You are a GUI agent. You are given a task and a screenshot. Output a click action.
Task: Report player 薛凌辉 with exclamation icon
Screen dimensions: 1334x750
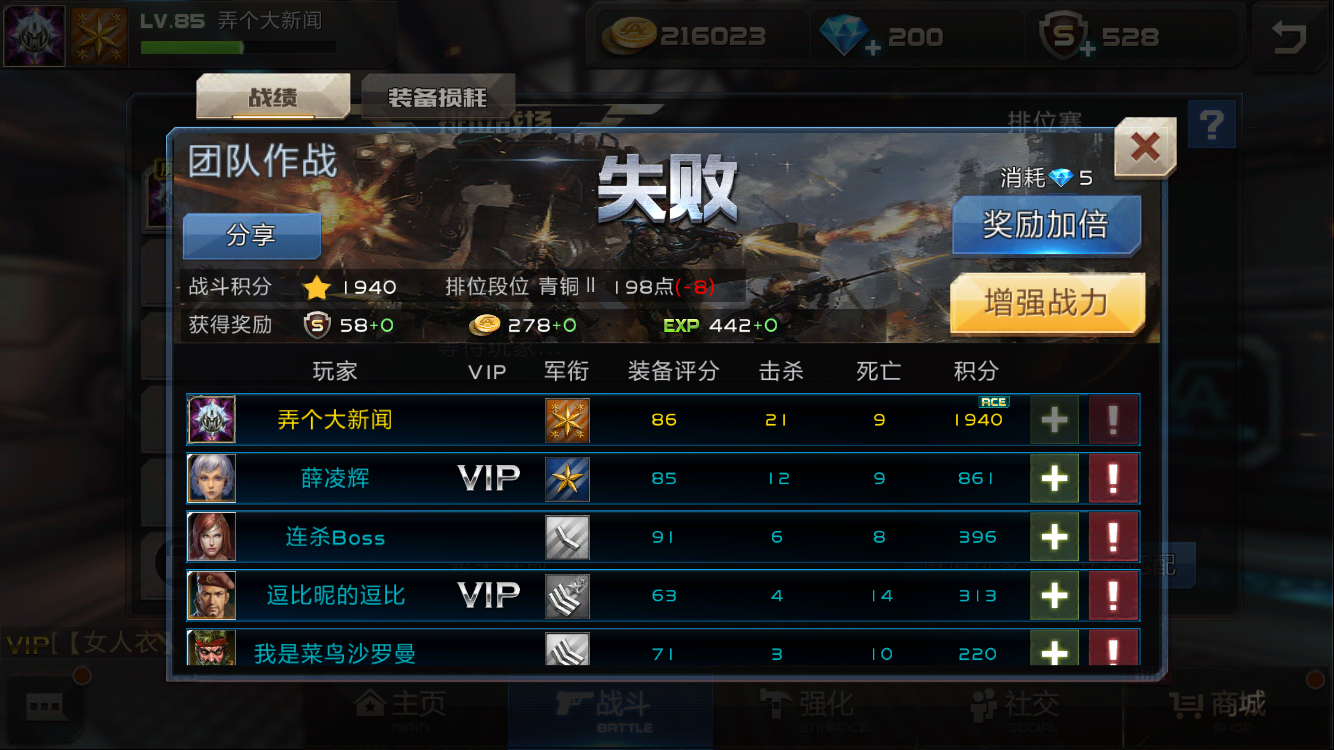tap(1113, 478)
